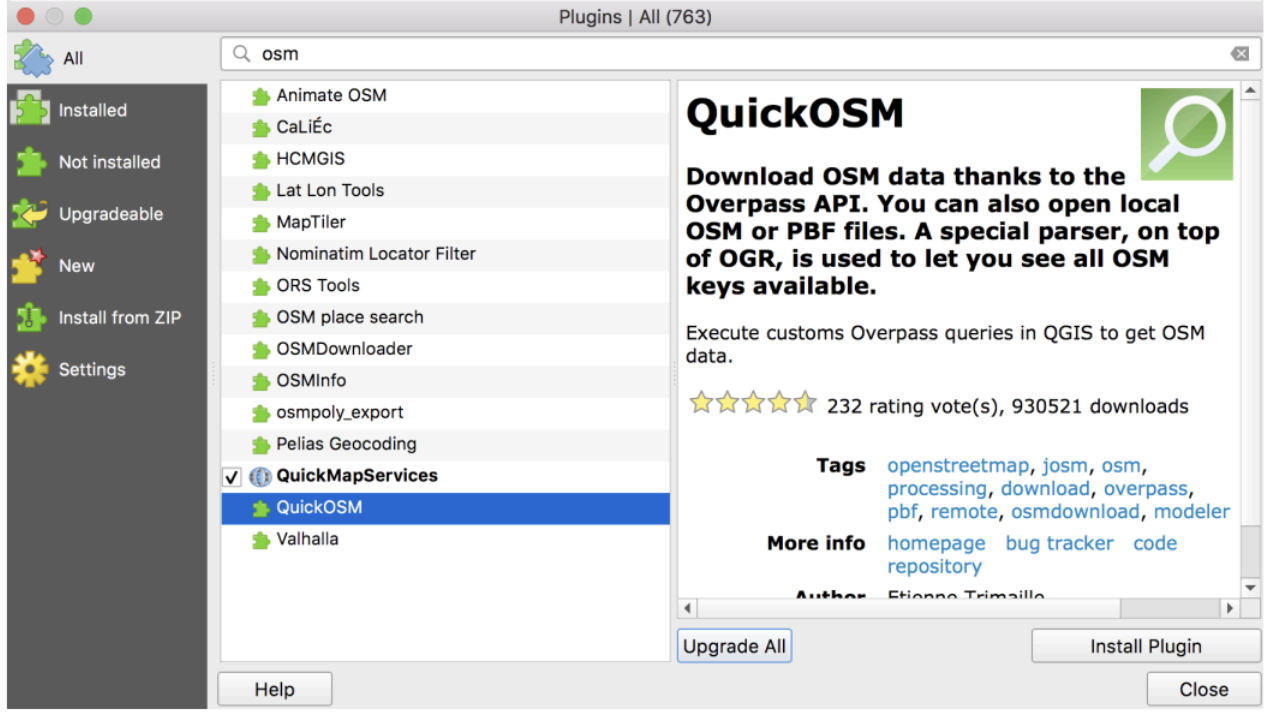Open the bug tracker link
This screenshot has height=714, width=1270.
click(1059, 543)
